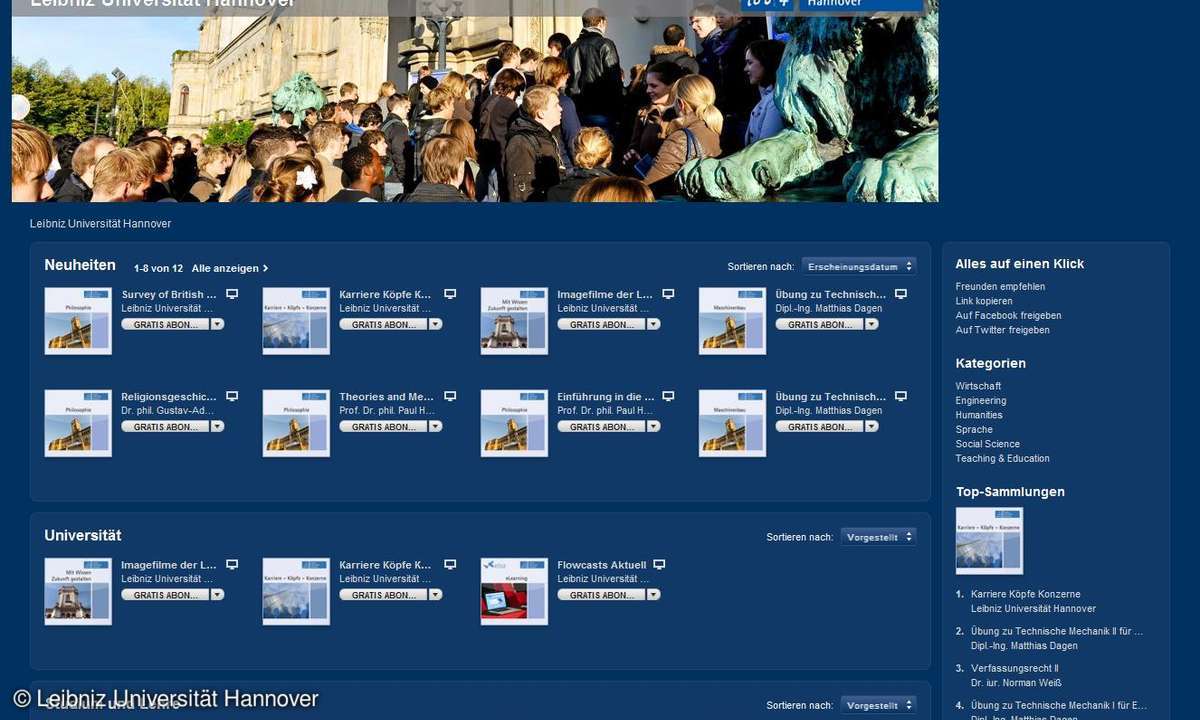Open Karriere Köpfe cover thumbnail in Neuheiten

[x=296, y=321]
